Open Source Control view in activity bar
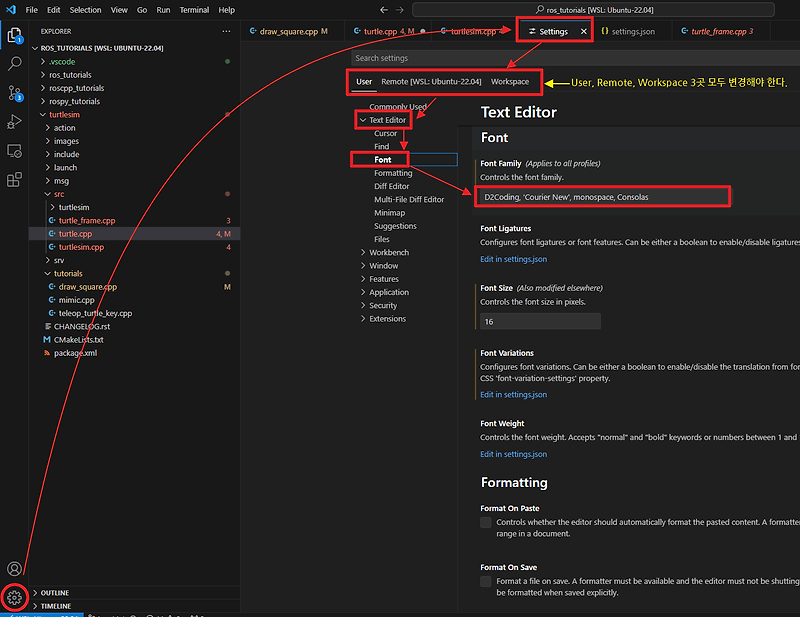Image resolution: width=800 pixels, height=617 pixels. pyautogui.click(x=15, y=93)
